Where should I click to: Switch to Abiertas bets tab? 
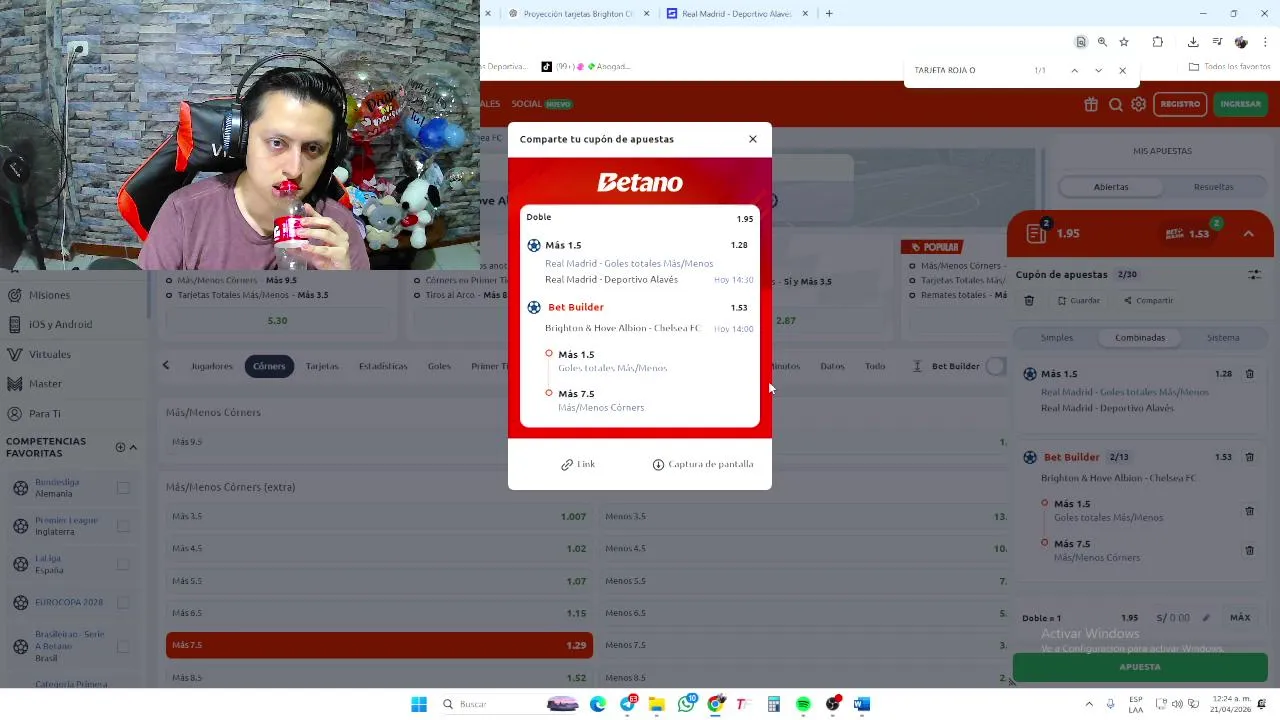coord(1111,187)
